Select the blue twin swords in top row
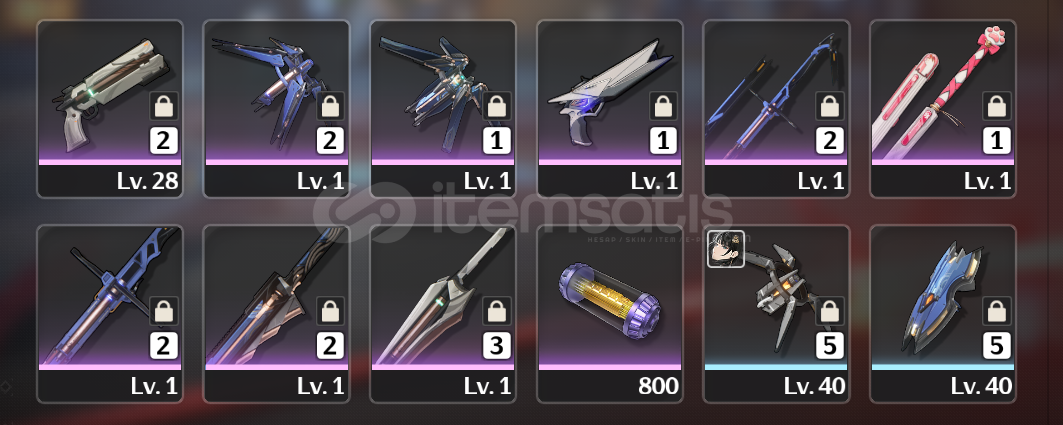The width and height of the screenshot is (1063, 425). 776,108
